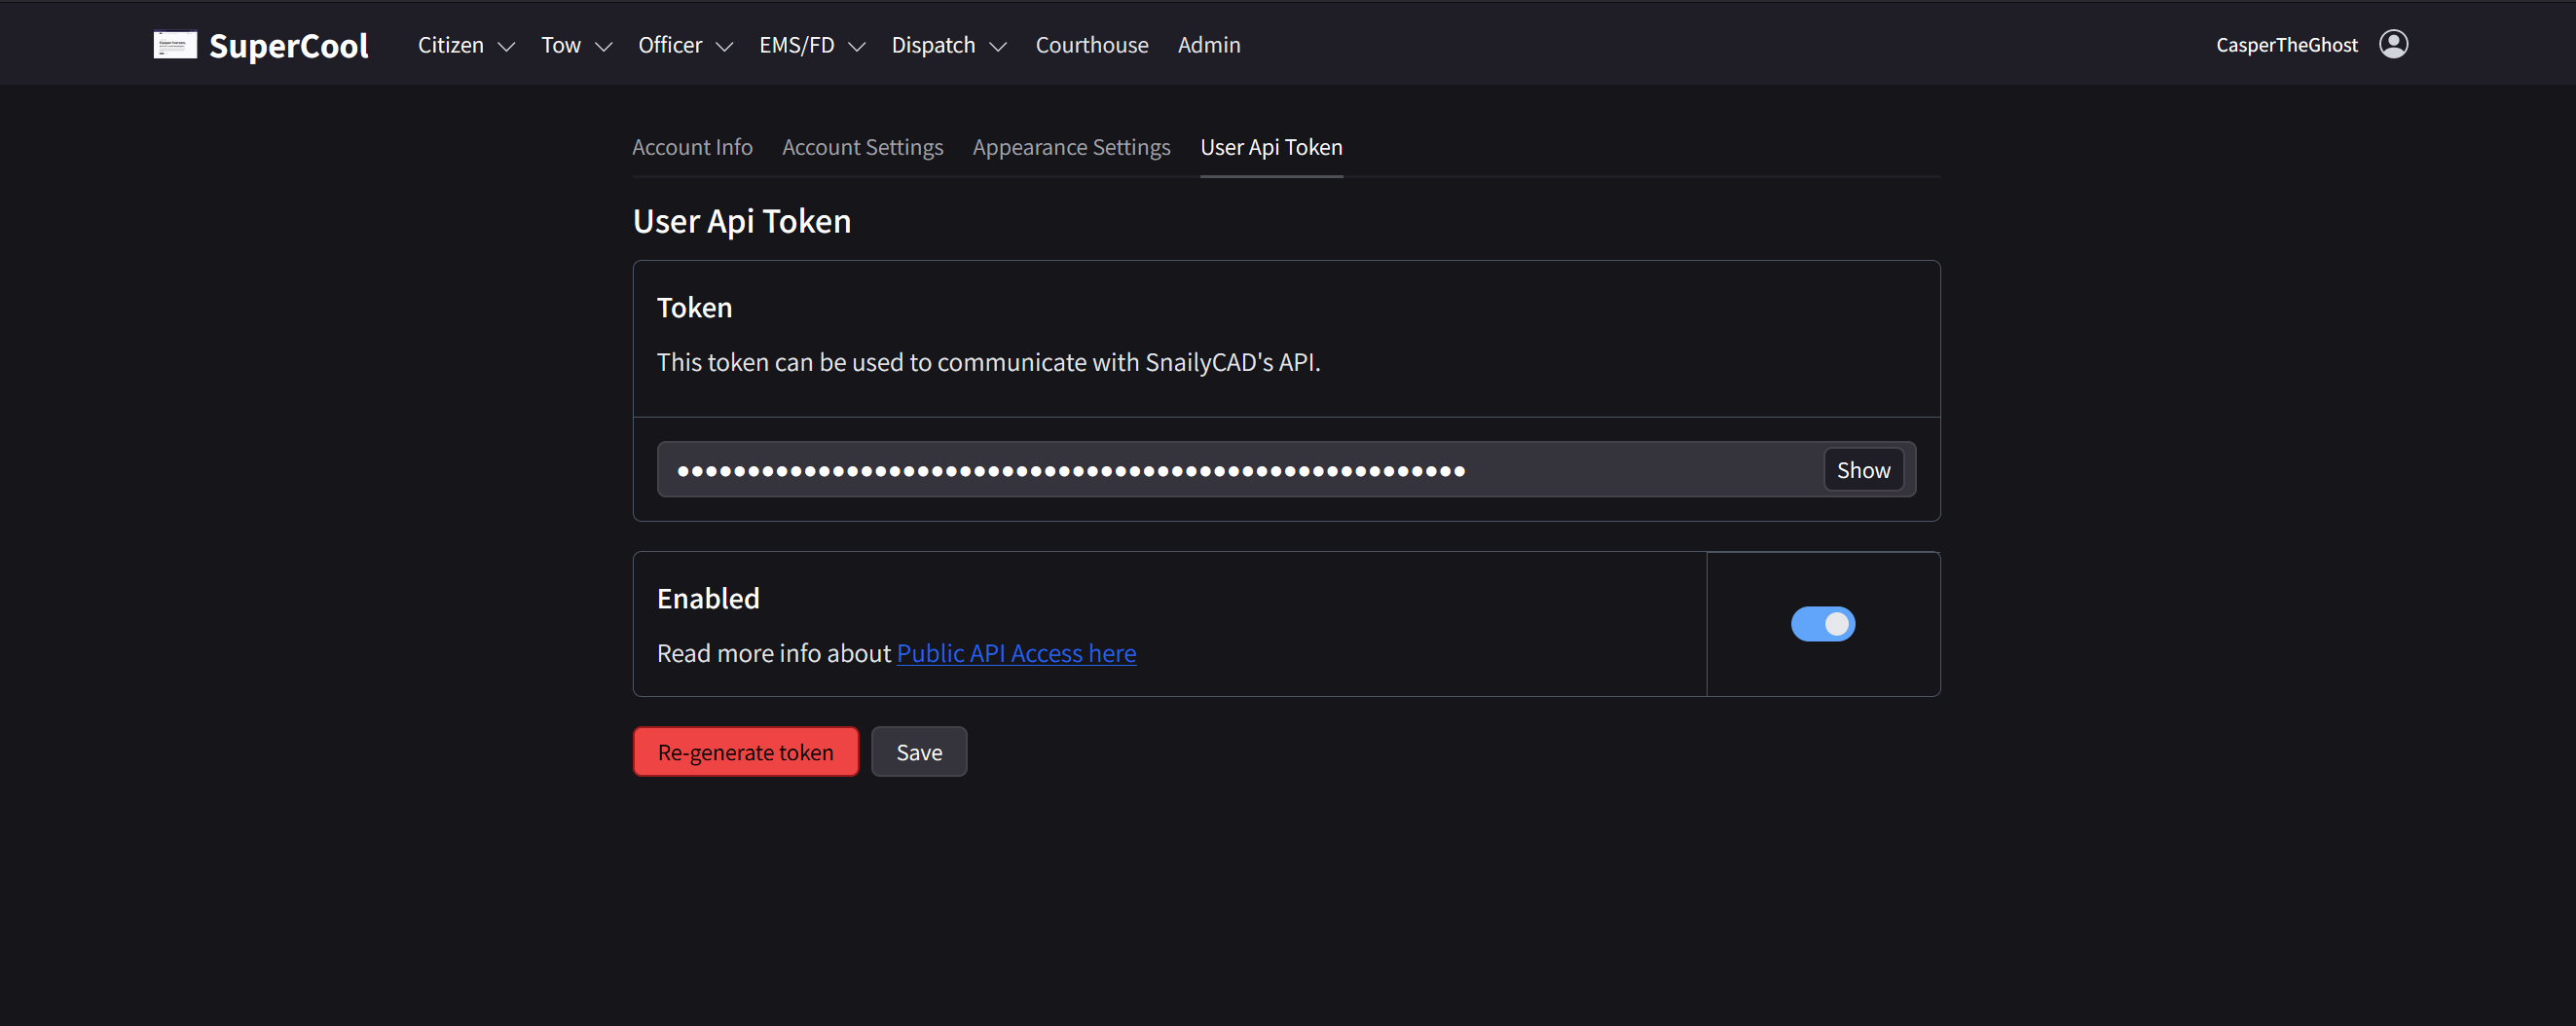Switch to the Account Info tab
2576x1026 pixels.
pos(692,147)
